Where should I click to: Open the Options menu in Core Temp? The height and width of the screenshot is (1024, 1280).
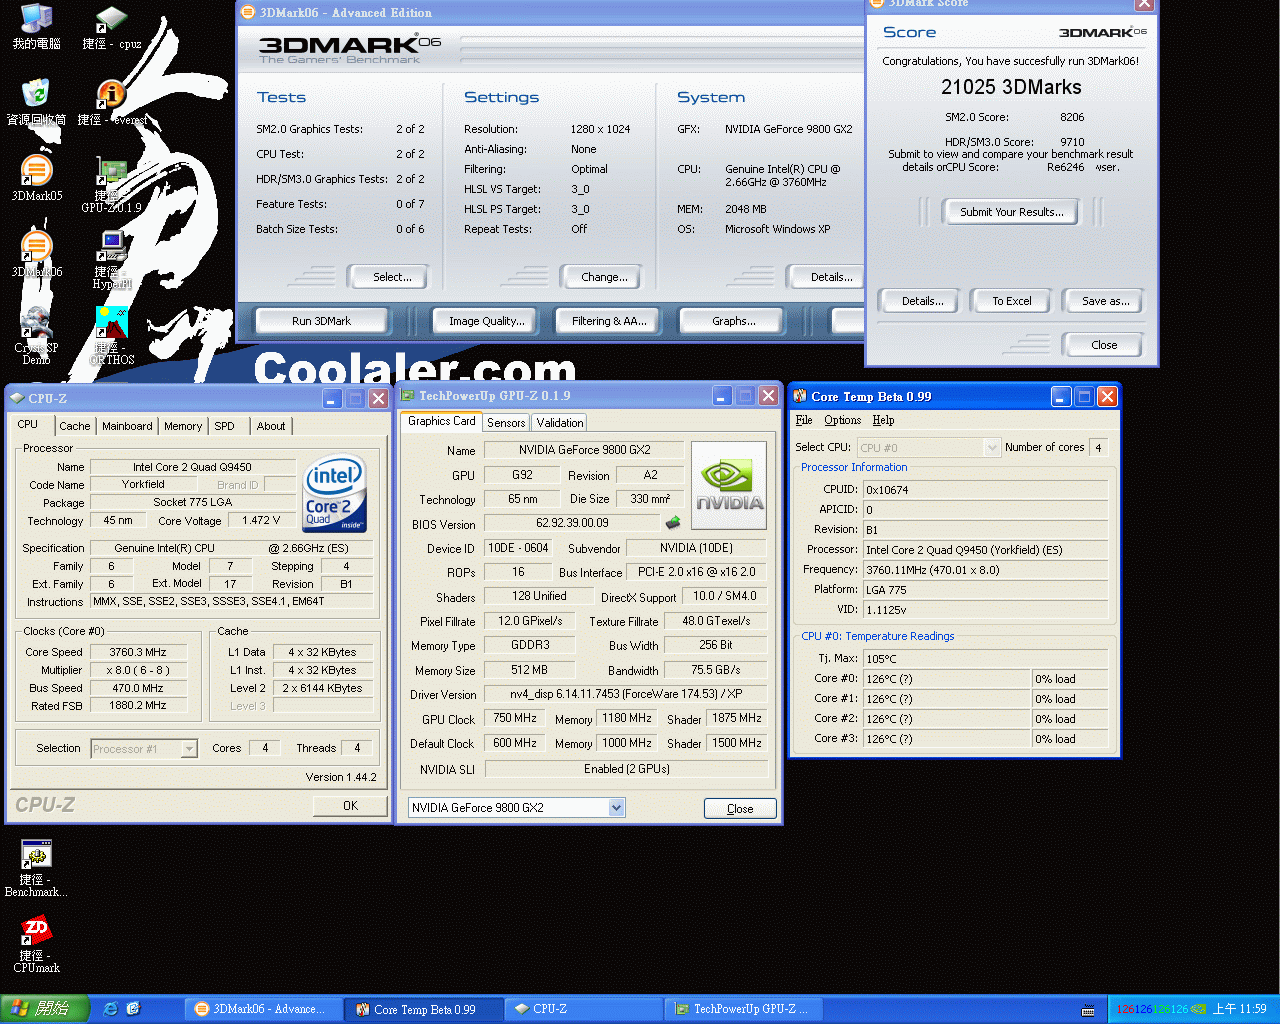[x=842, y=420]
